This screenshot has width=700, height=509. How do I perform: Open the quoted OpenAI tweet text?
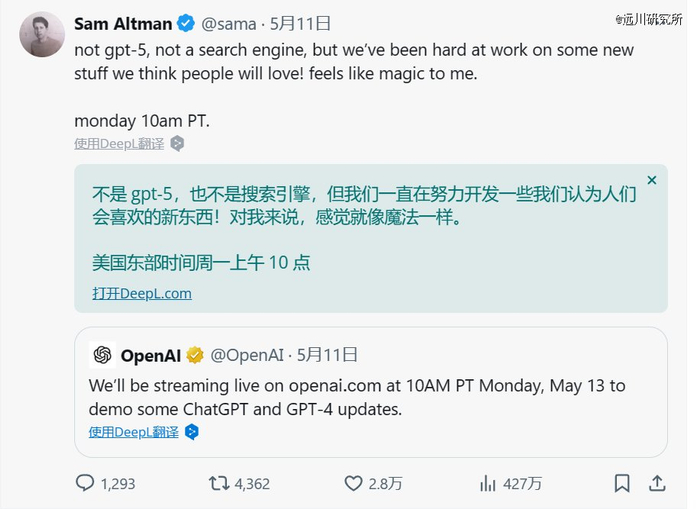tap(357, 397)
